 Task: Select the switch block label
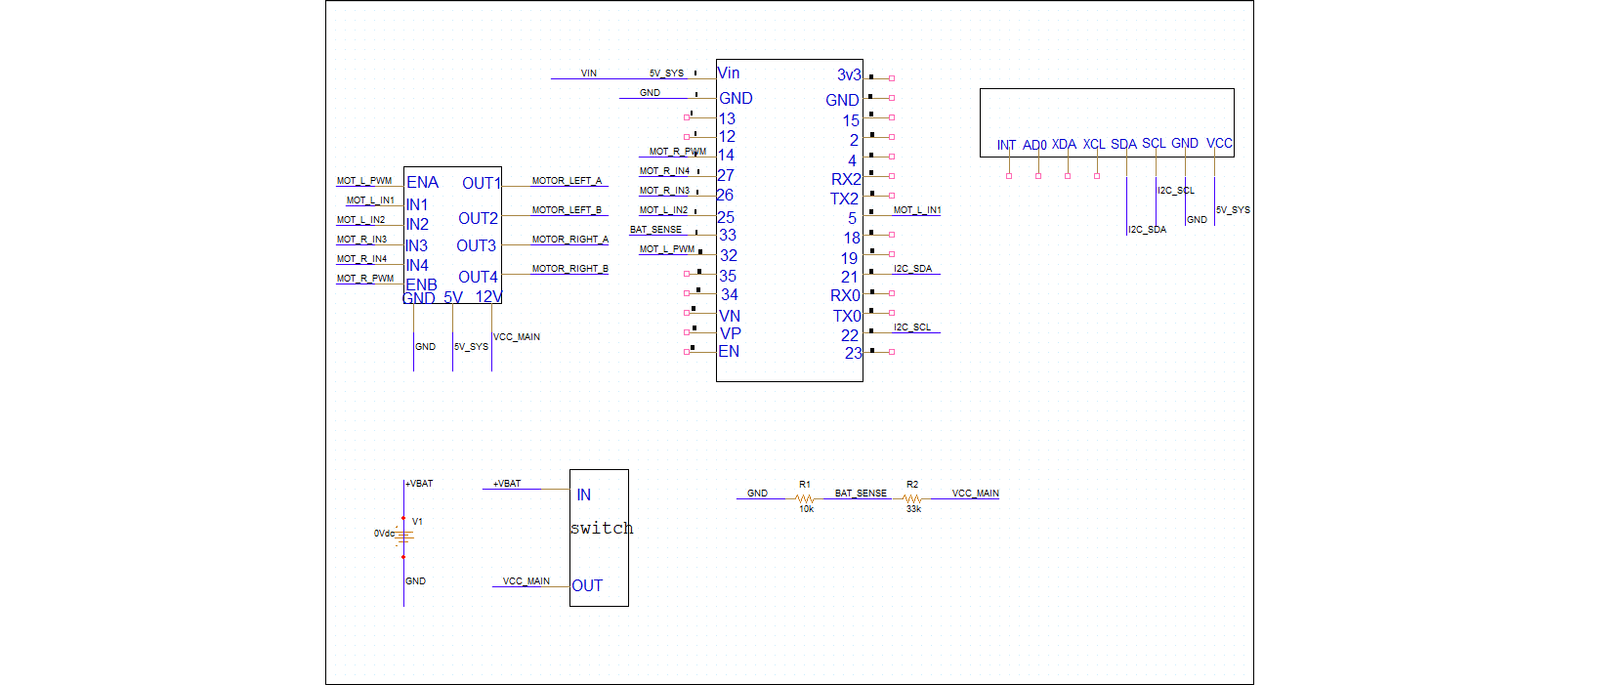click(x=602, y=528)
